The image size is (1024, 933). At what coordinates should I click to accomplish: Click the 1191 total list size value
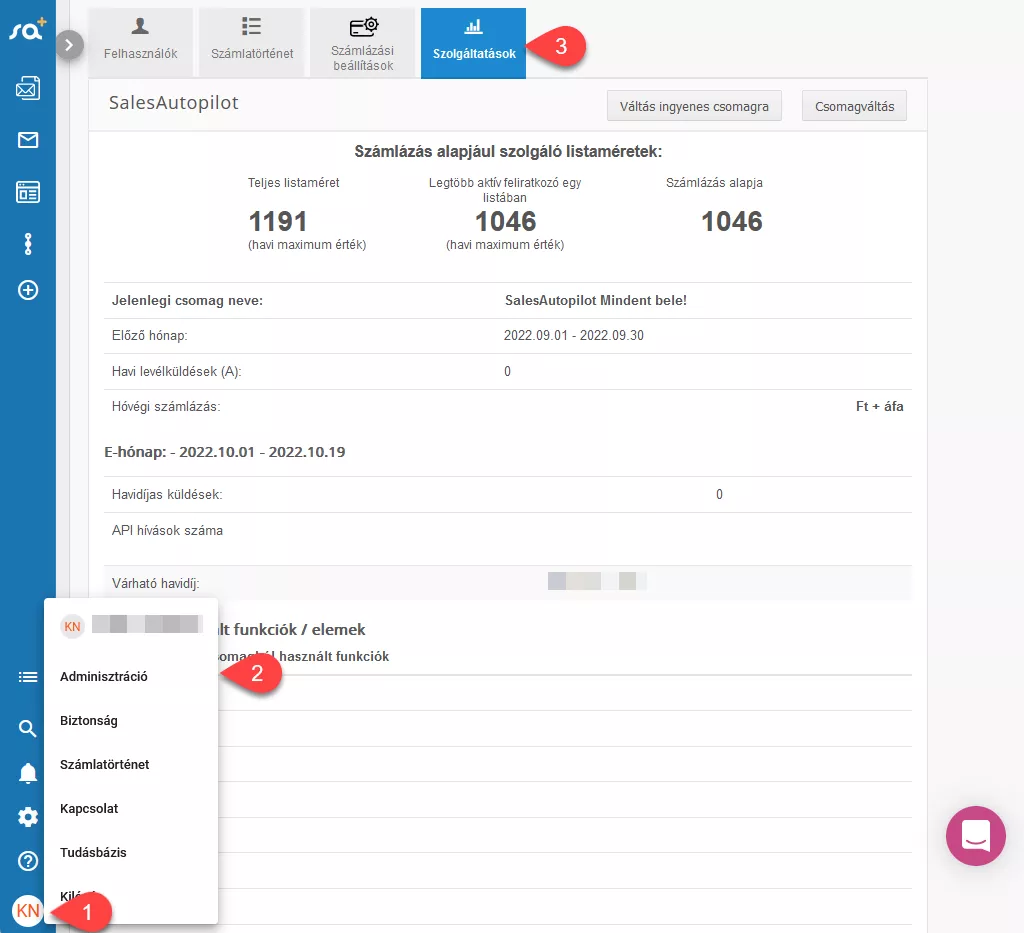(278, 221)
